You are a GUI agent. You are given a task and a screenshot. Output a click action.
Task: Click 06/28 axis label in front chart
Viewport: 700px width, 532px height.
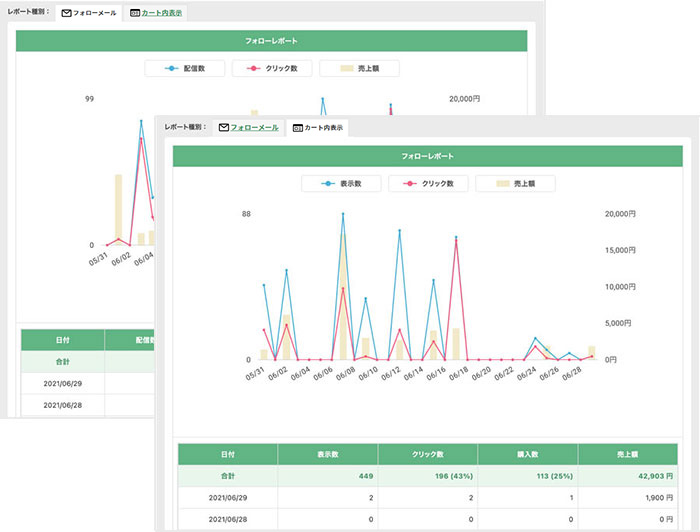coord(571,374)
